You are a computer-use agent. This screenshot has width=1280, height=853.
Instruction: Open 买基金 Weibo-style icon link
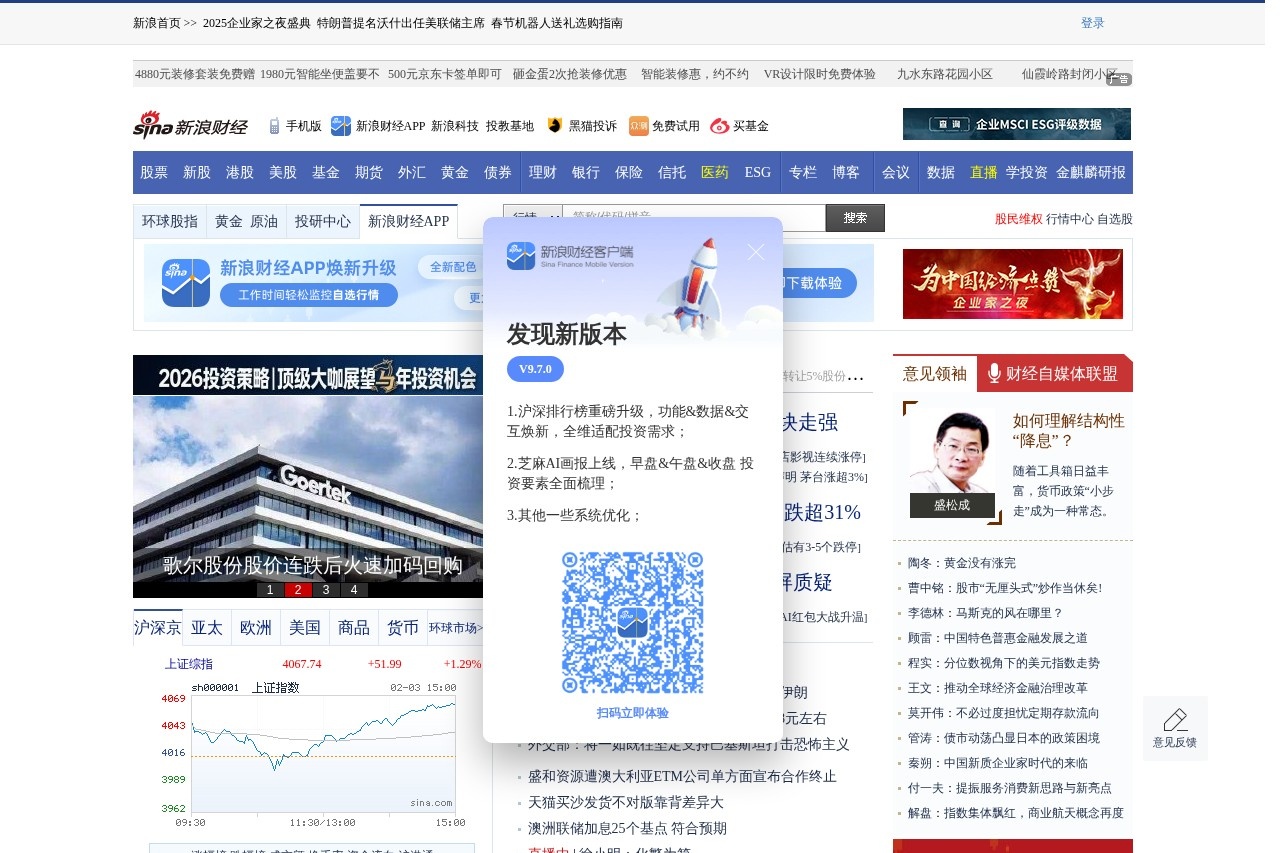click(720, 126)
